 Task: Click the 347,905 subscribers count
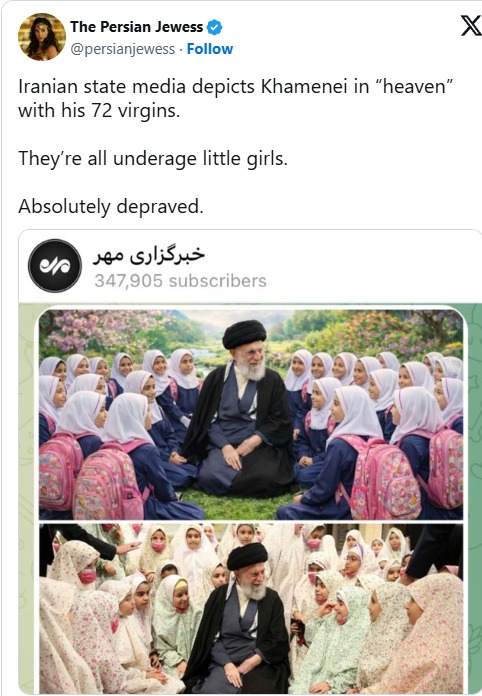180,281
